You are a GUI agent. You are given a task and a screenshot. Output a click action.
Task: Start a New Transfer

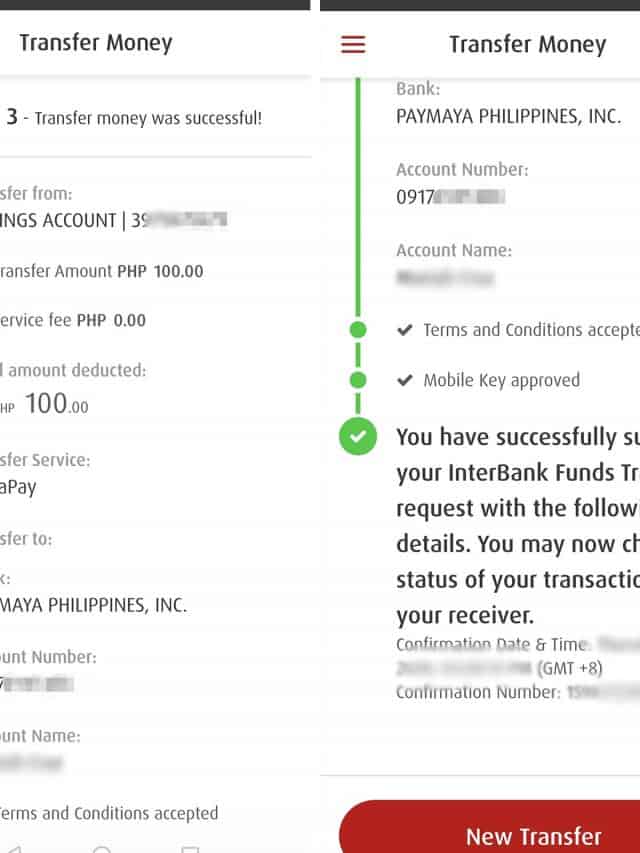533,835
